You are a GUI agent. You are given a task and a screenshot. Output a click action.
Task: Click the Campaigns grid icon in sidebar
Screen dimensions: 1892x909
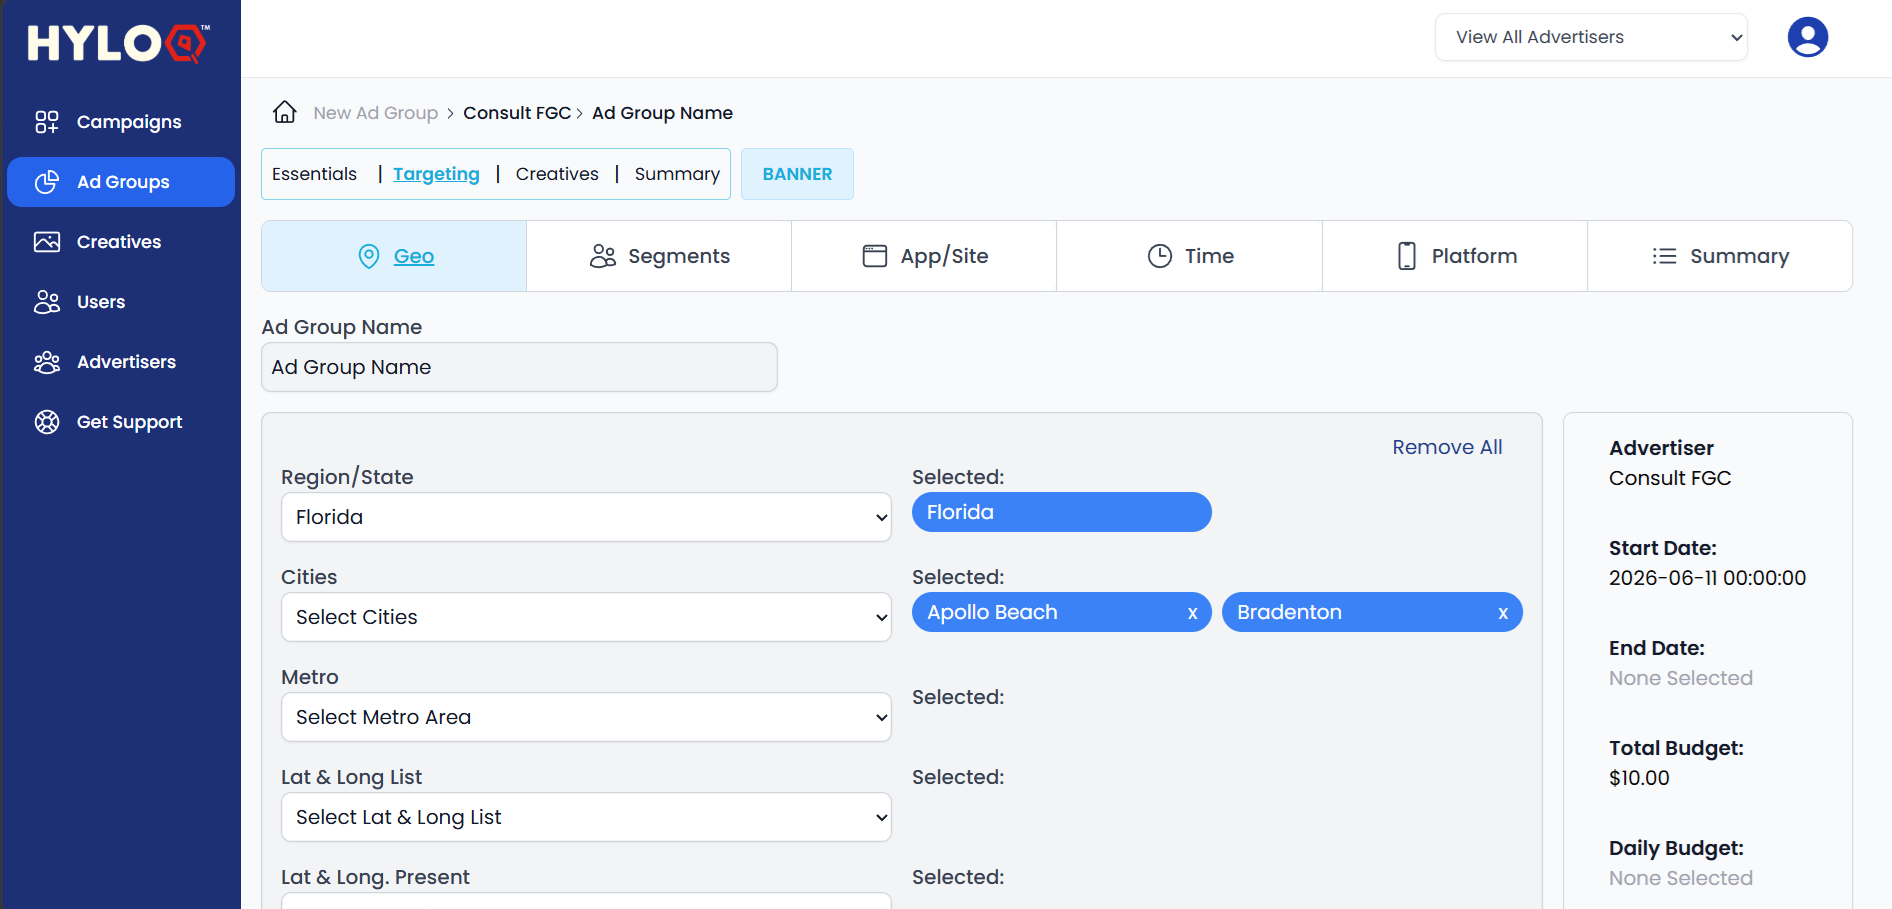tap(47, 122)
